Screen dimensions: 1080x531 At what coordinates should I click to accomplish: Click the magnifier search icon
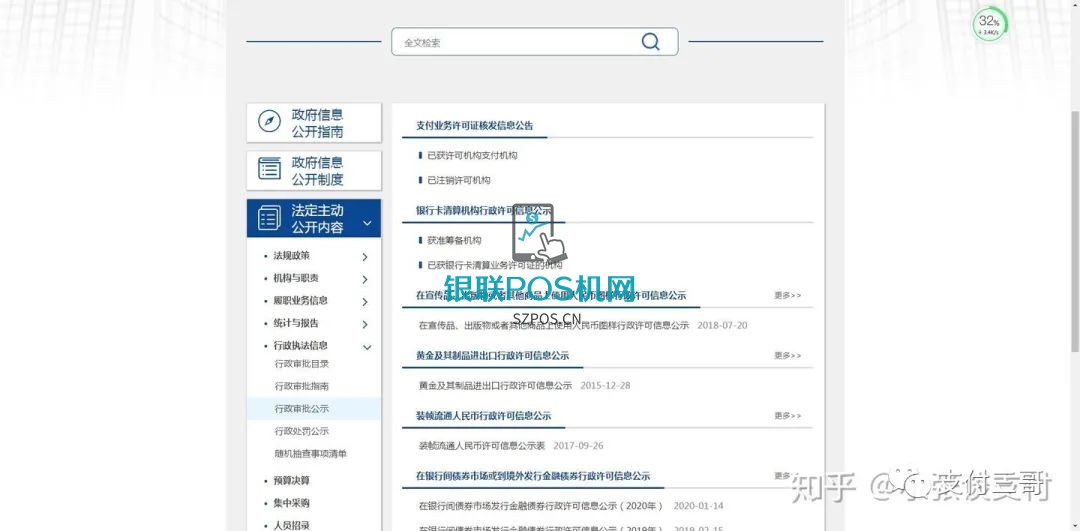650,41
